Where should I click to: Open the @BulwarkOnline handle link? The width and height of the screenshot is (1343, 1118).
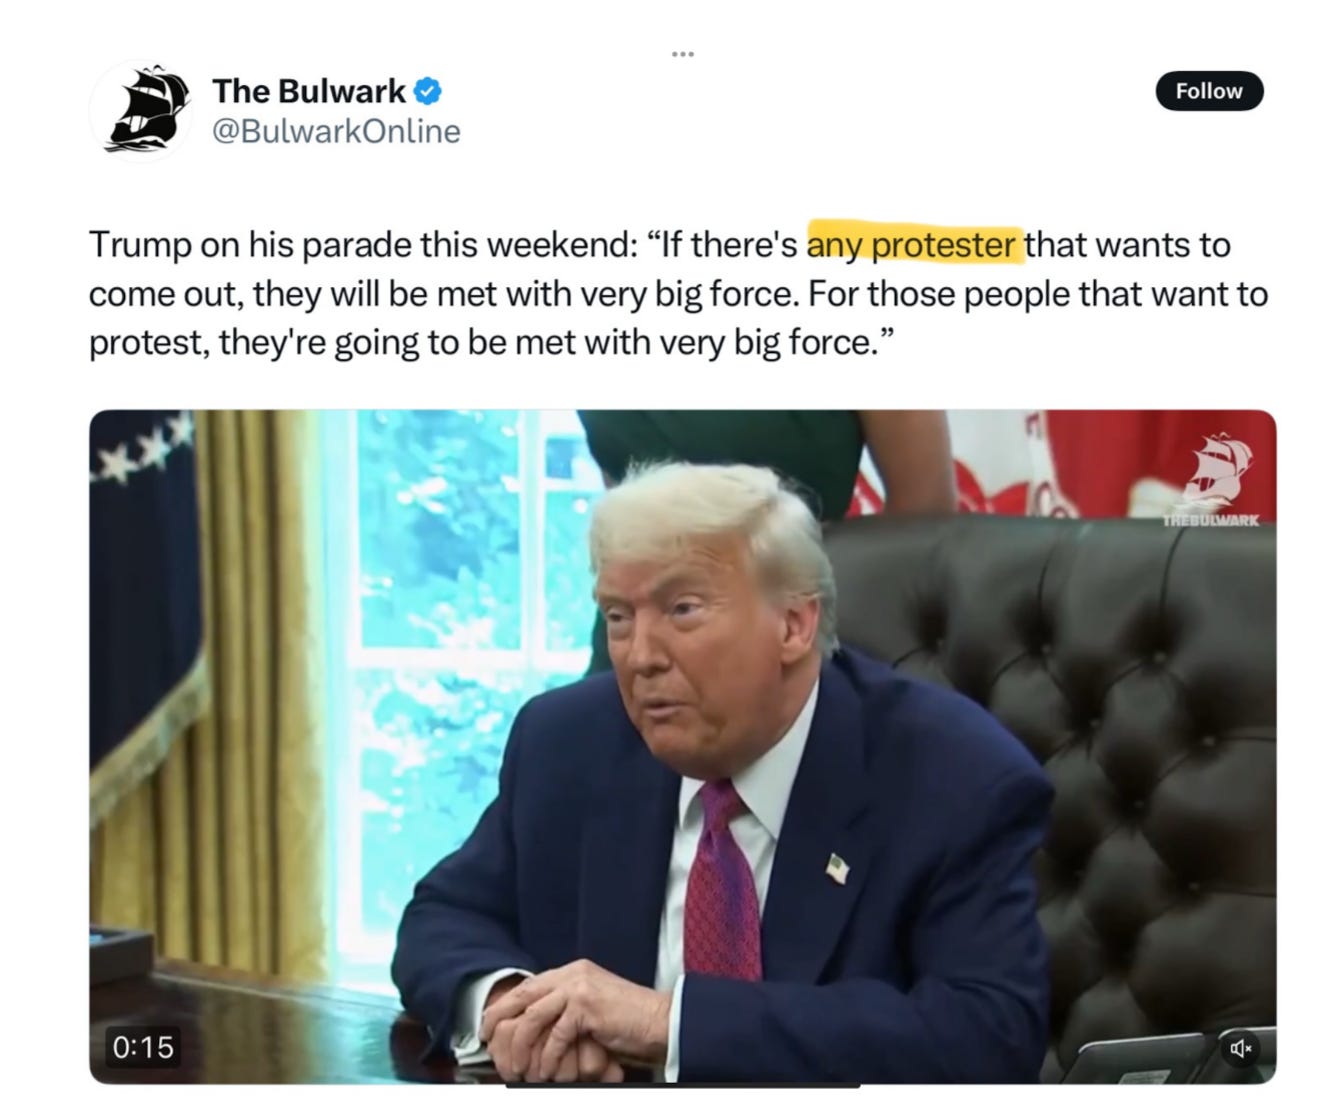point(336,131)
